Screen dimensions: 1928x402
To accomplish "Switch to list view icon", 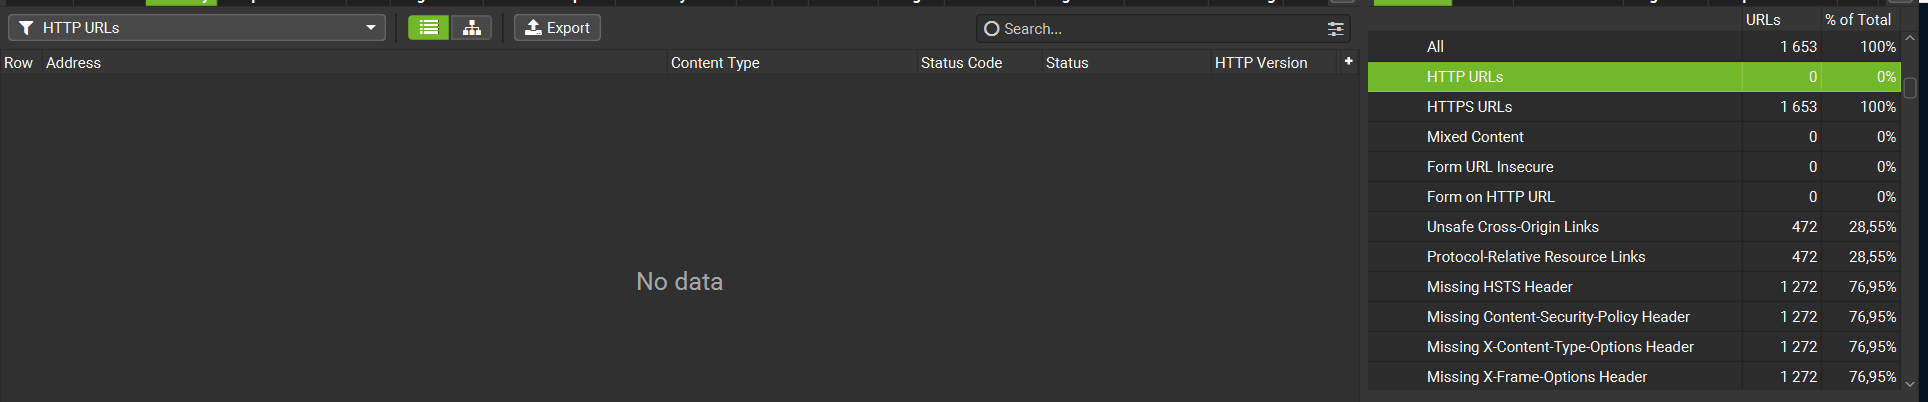I will tap(428, 28).
